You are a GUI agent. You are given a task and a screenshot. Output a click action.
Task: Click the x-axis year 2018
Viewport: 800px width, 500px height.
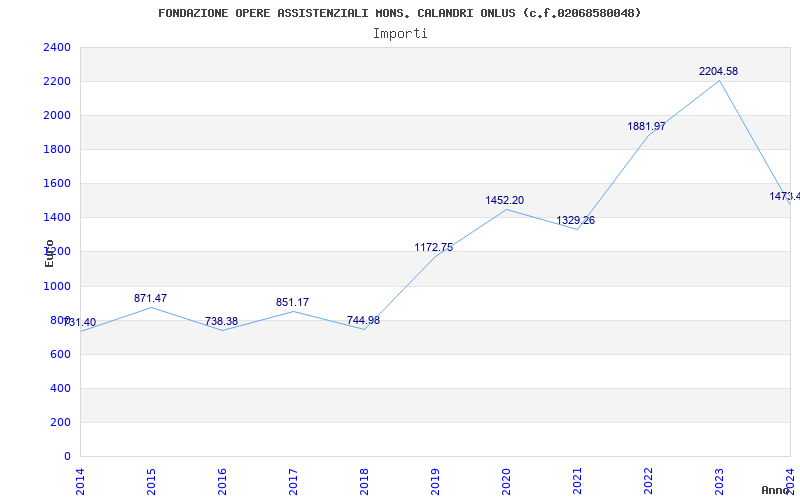(x=364, y=482)
